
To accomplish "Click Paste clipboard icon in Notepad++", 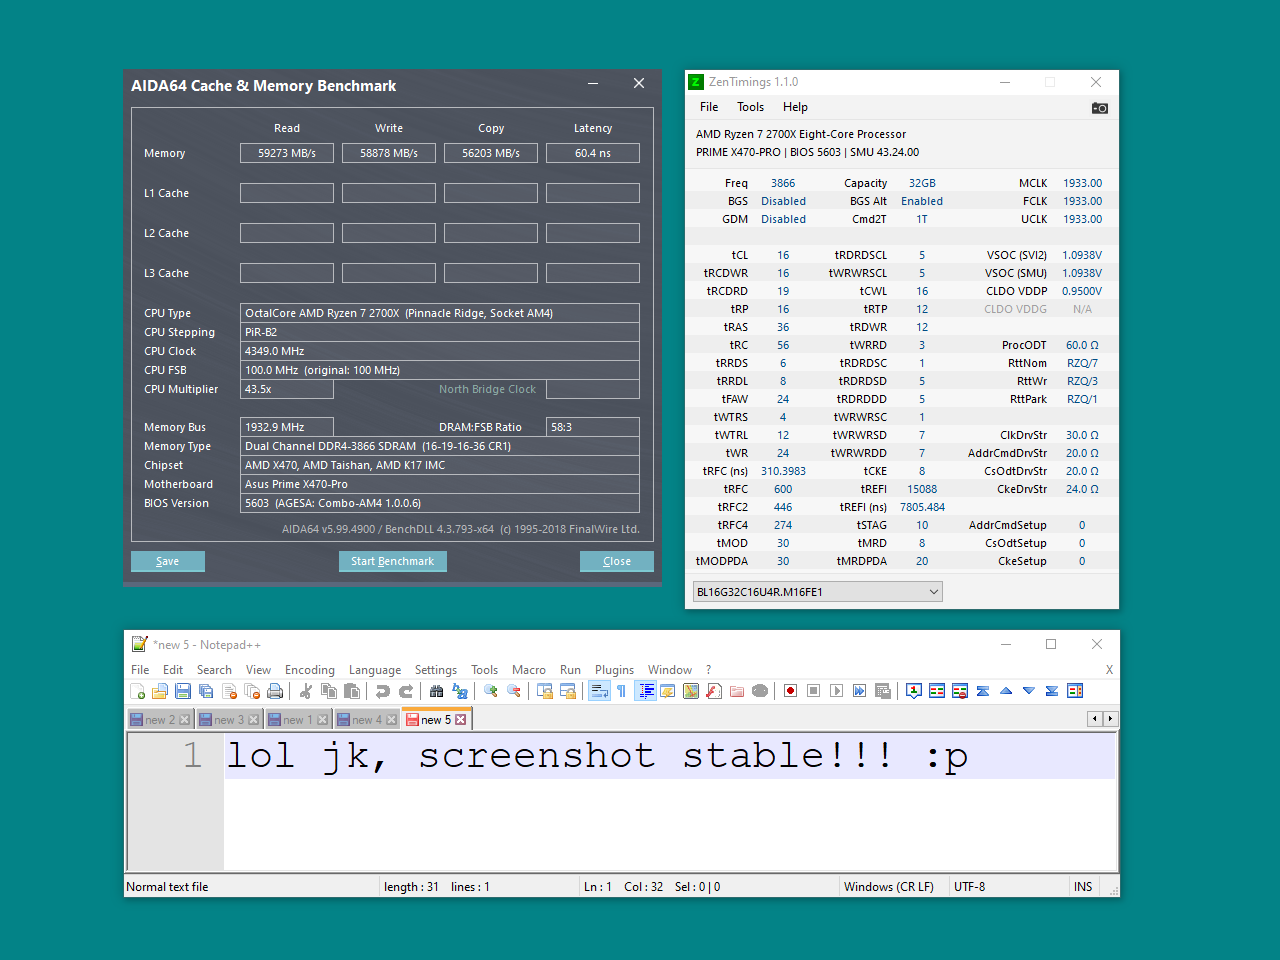I will [x=352, y=691].
